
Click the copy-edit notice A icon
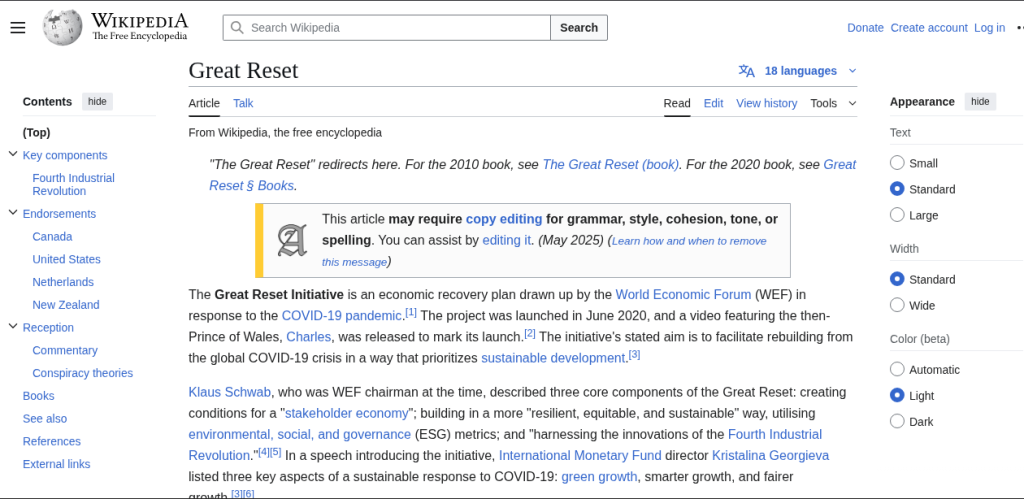tap(292, 240)
